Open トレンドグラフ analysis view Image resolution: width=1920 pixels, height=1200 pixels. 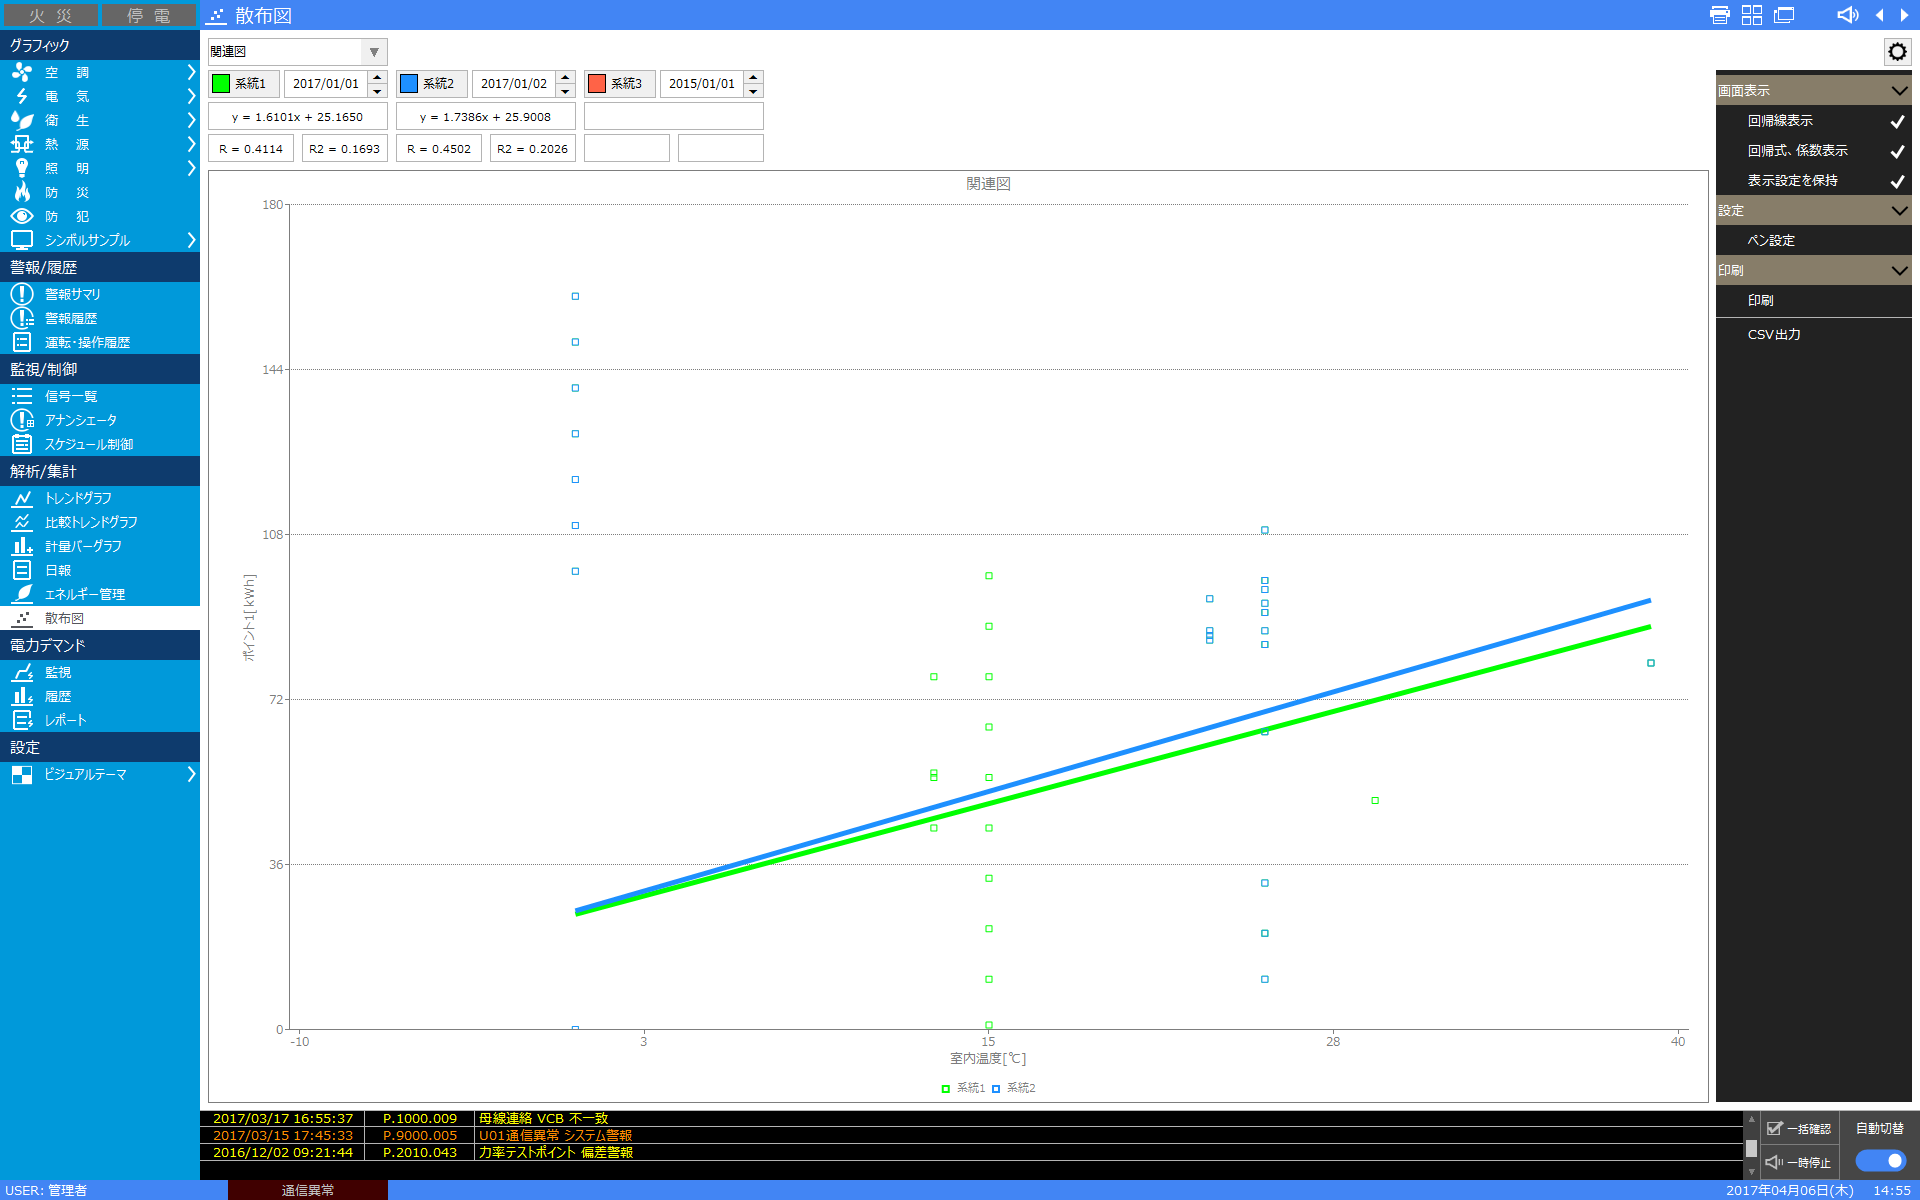[x=78, y=498]
